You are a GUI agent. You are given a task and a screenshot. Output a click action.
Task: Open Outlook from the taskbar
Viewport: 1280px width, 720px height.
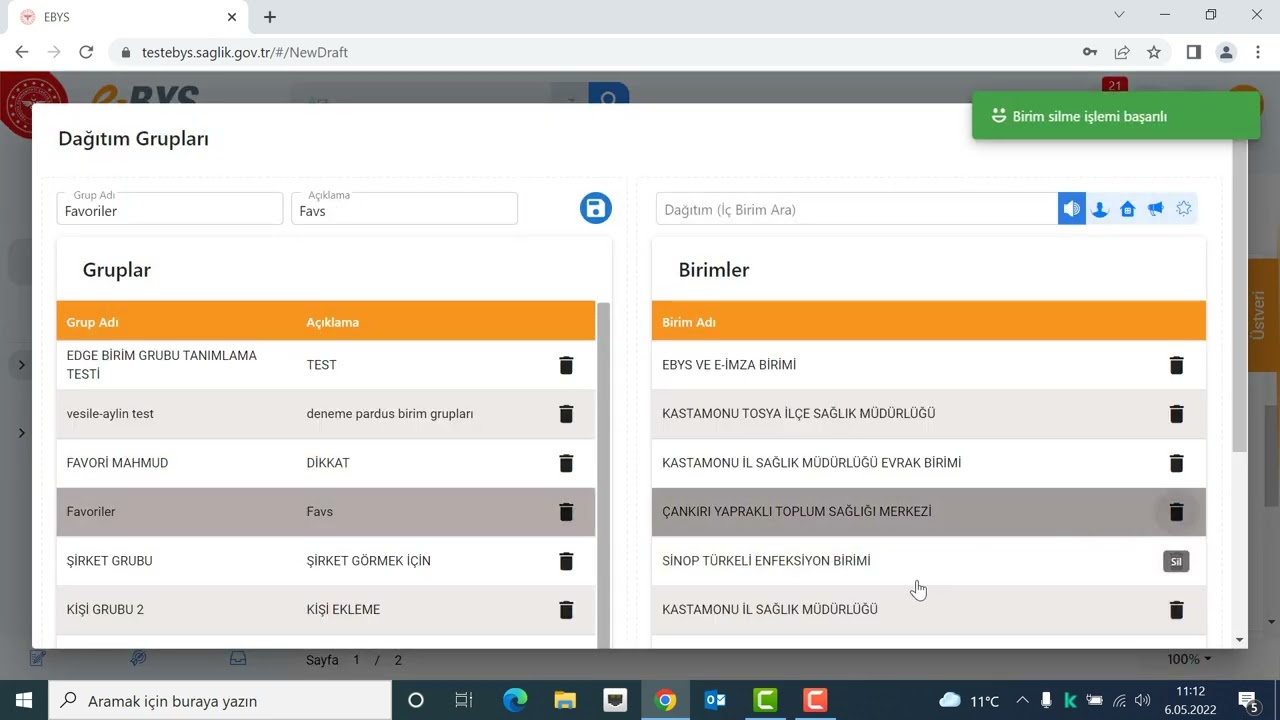(715, 700)
